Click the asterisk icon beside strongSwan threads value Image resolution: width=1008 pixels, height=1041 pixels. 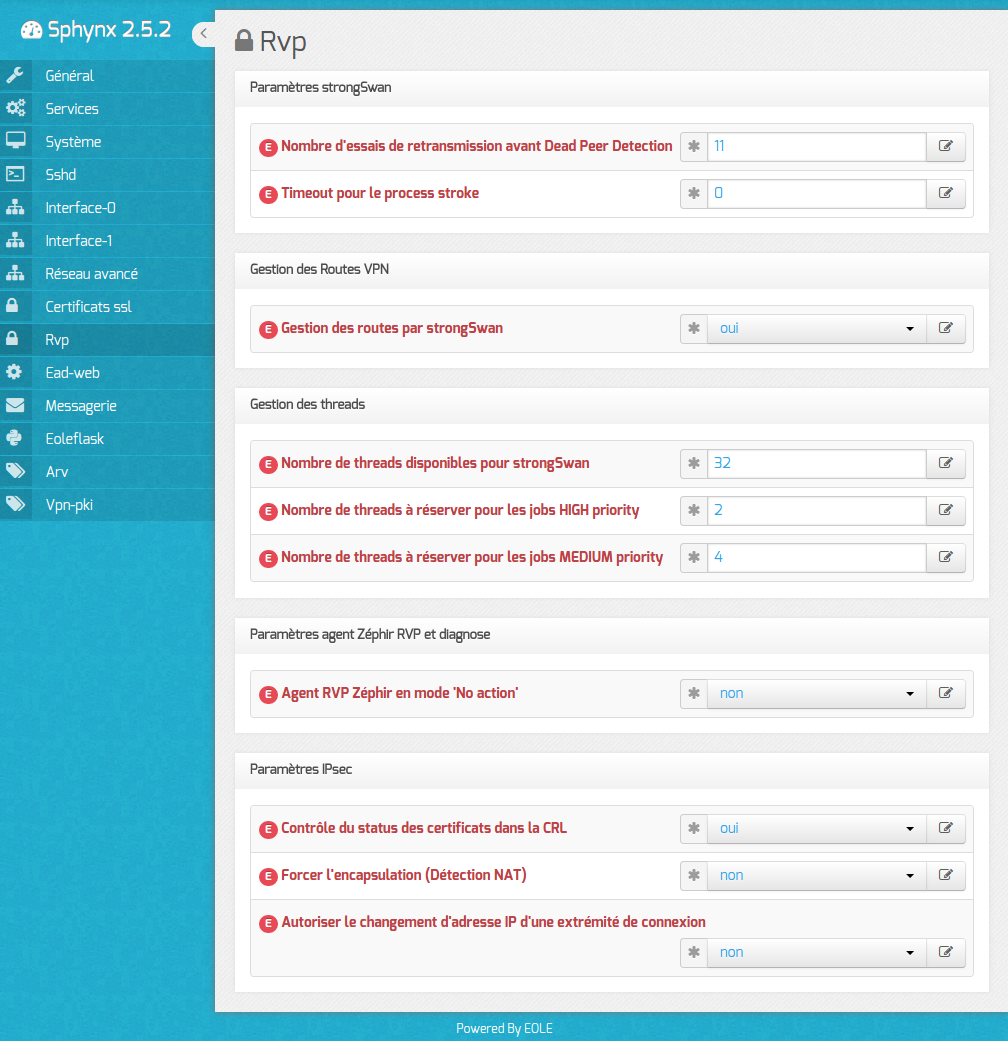click(694, 463)
